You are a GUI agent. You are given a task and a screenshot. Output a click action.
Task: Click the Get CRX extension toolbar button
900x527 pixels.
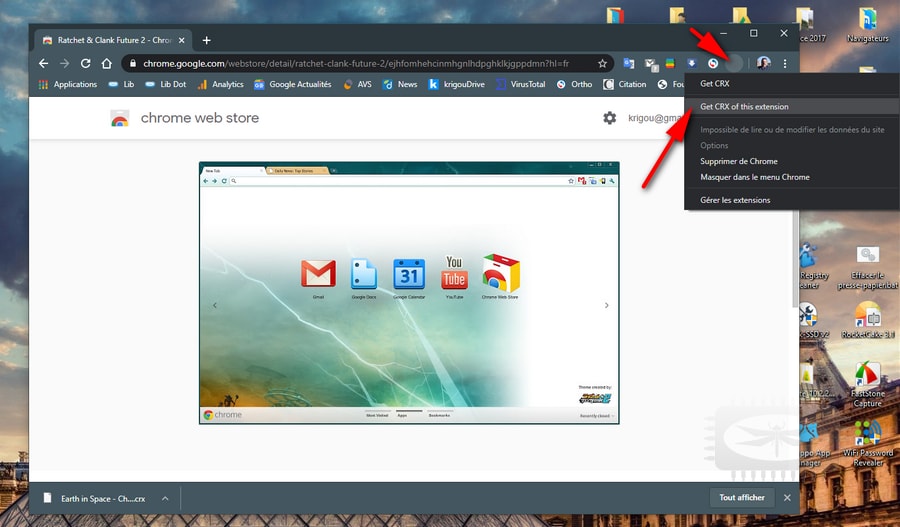(734, 63)
